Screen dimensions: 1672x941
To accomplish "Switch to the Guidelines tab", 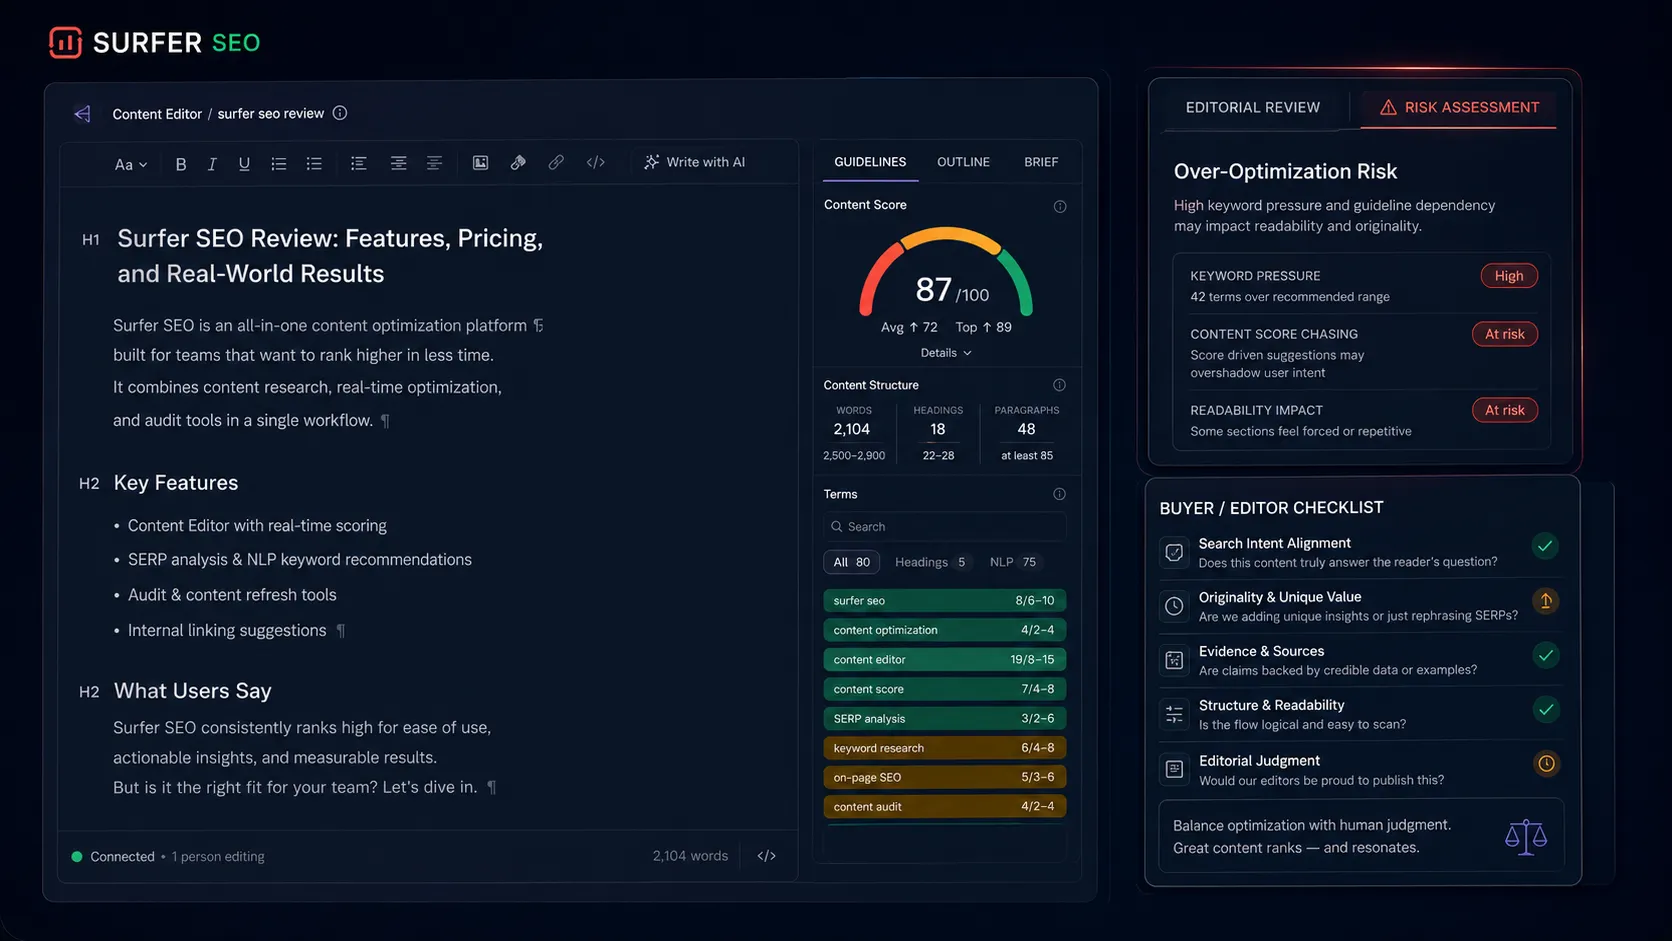I will 870,162.
